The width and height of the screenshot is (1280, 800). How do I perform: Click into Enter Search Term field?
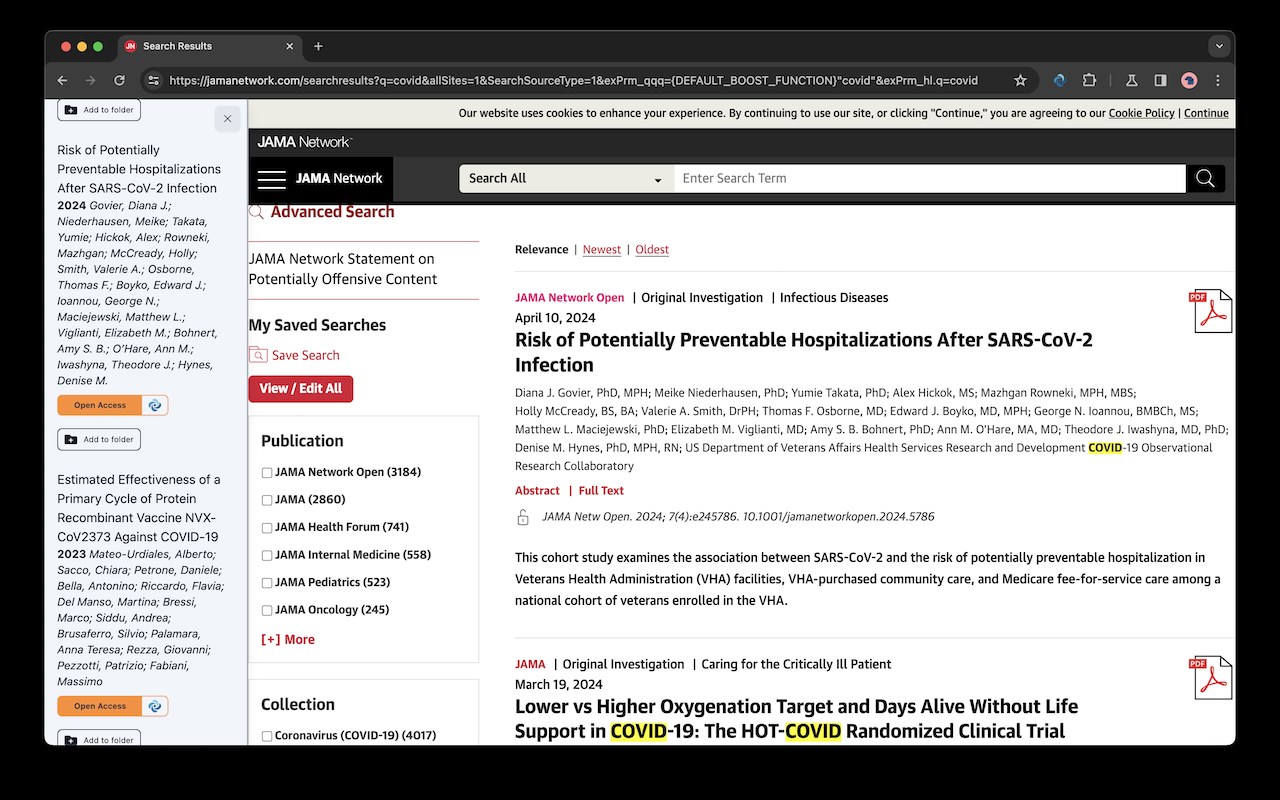(x=930, y=178)
